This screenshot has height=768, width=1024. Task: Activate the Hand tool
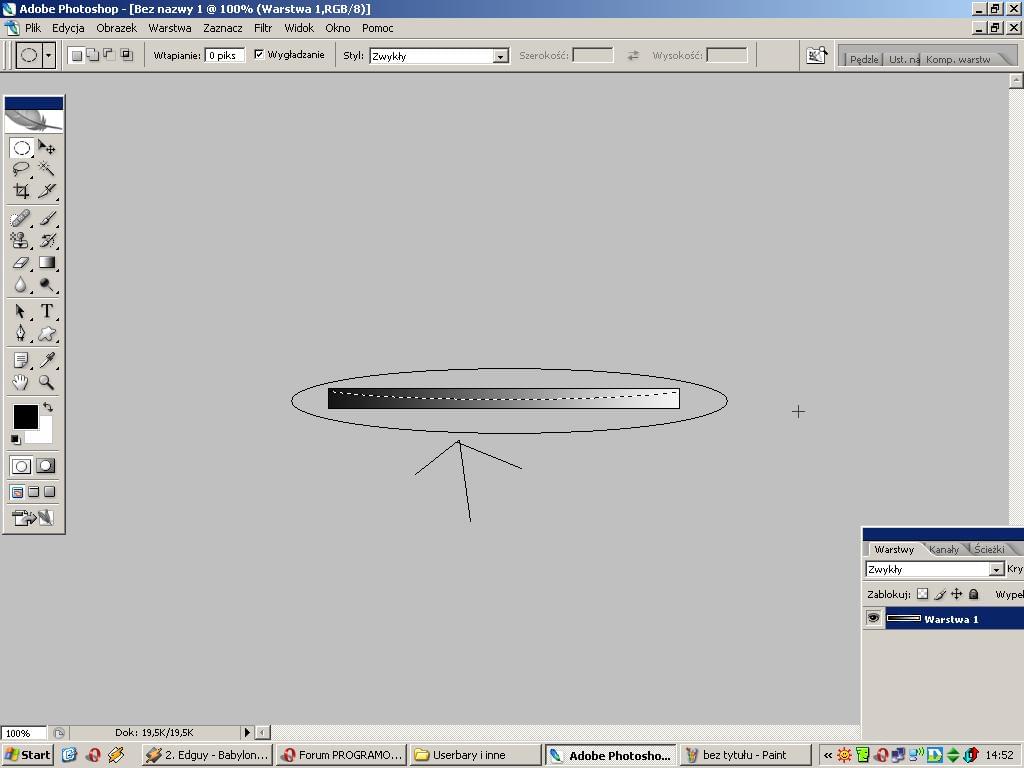(20, 382)
